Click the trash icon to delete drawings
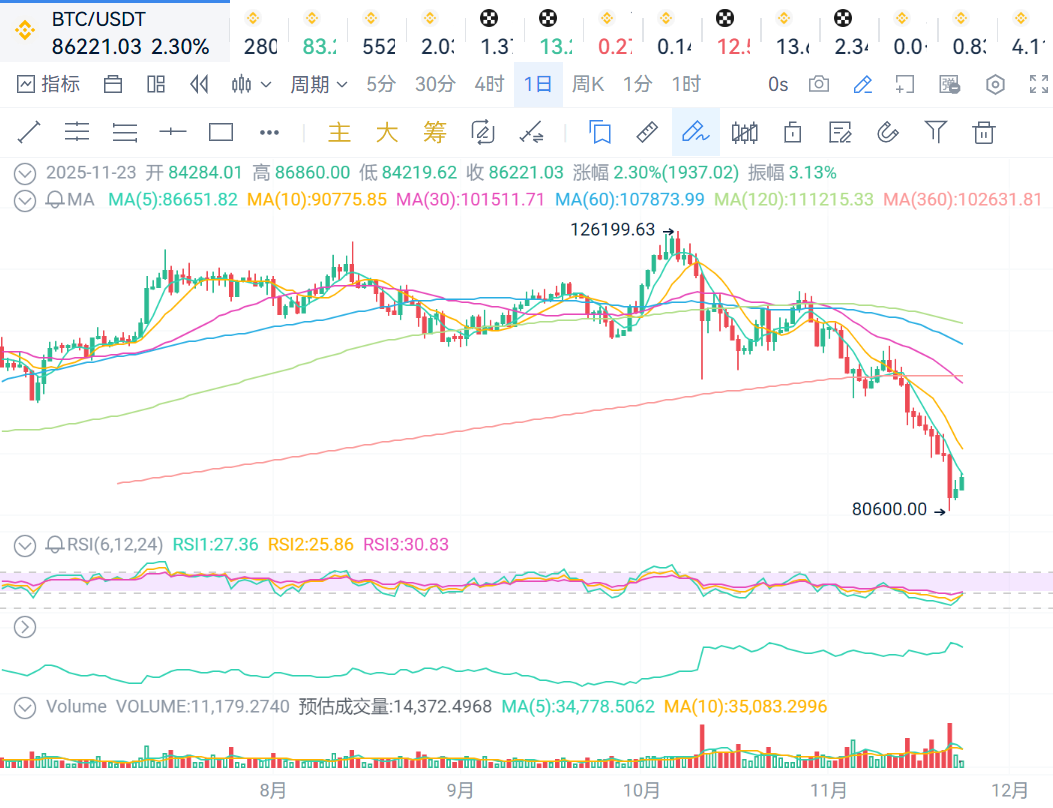 tap(984, 132)
